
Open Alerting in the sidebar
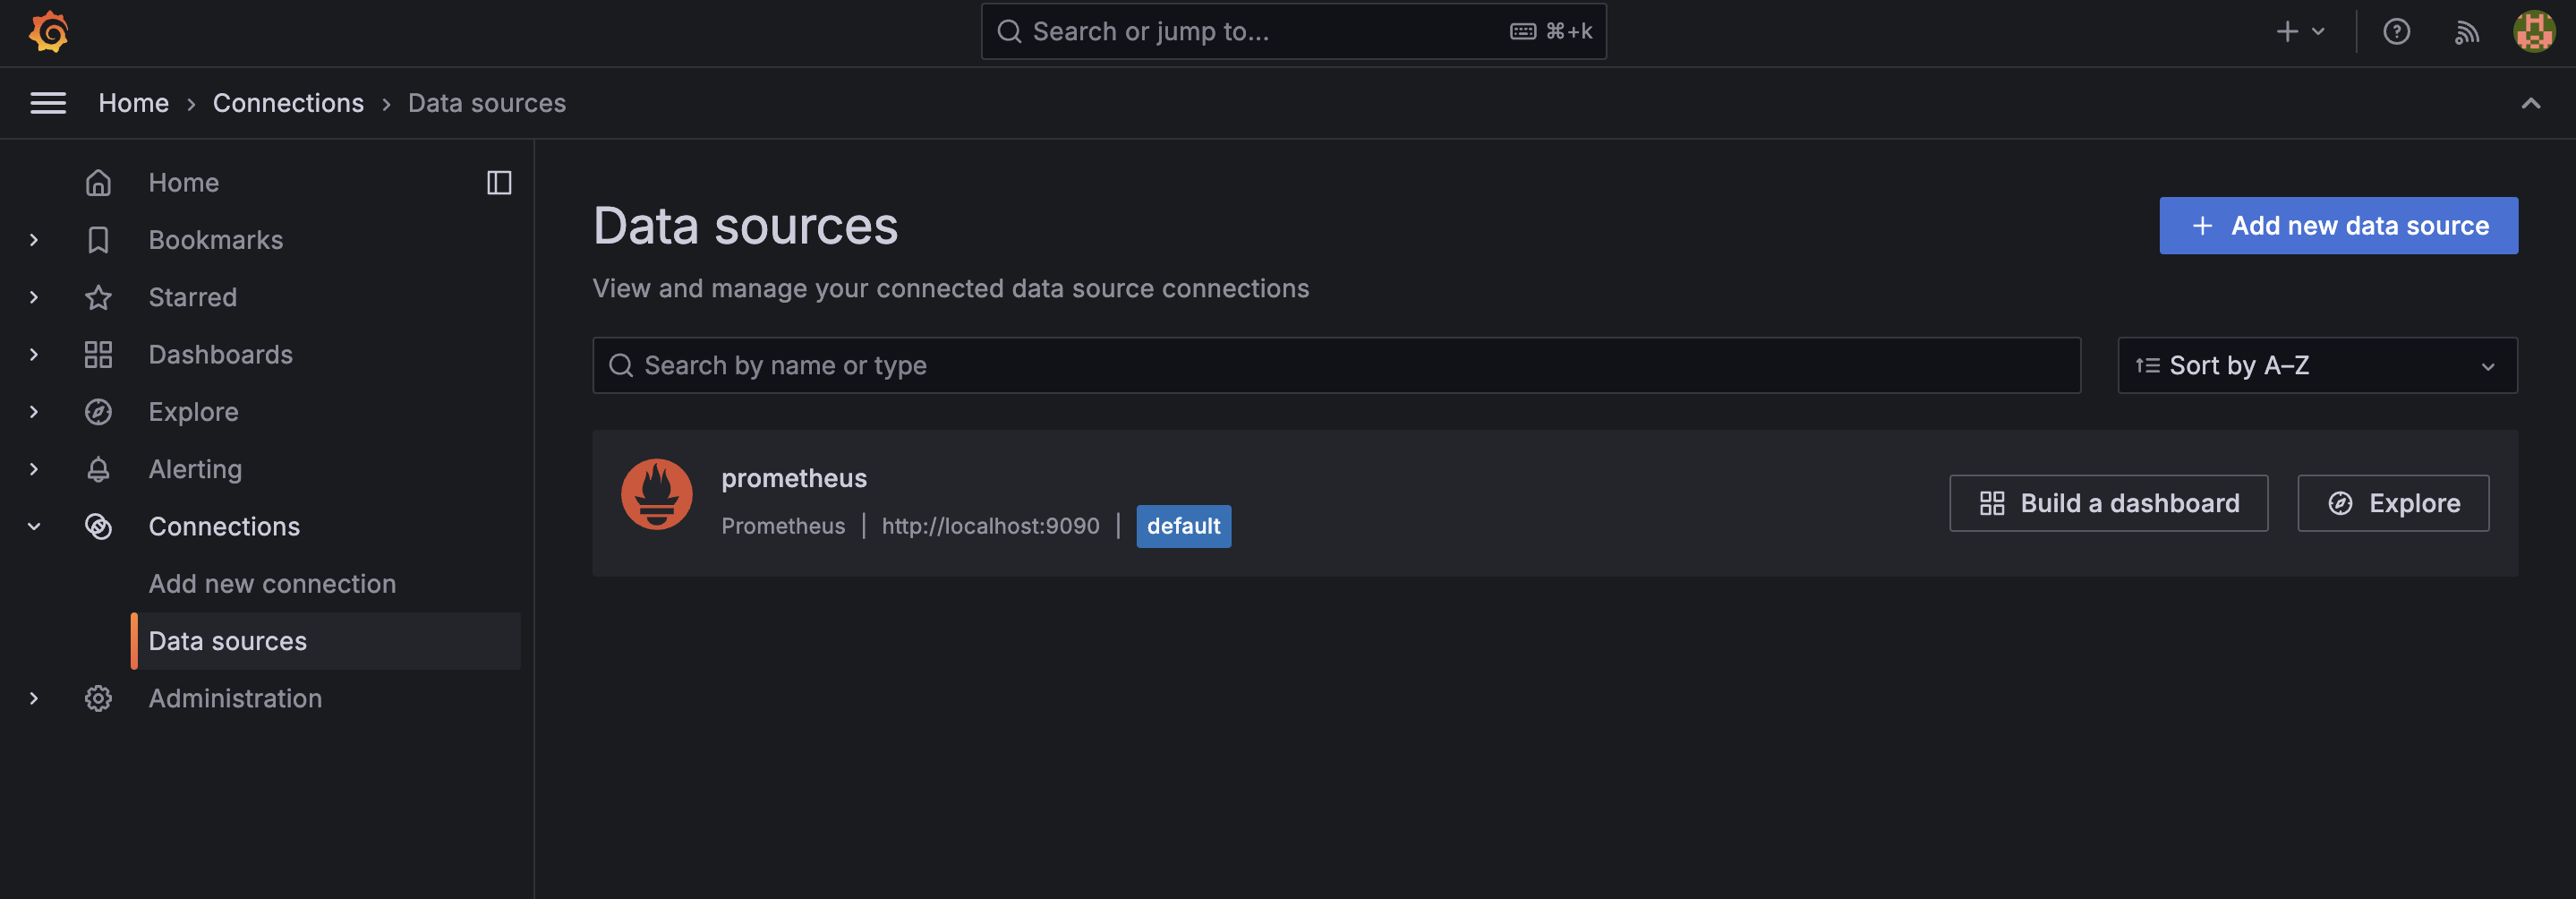(195, 469)
